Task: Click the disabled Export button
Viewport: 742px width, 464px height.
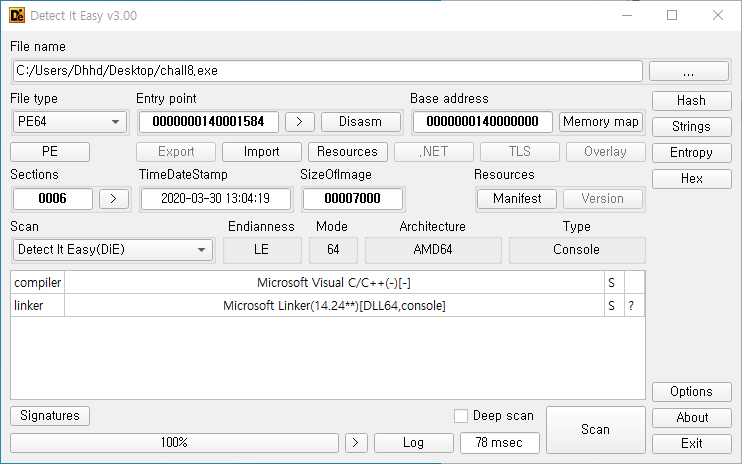Action: 176,152
